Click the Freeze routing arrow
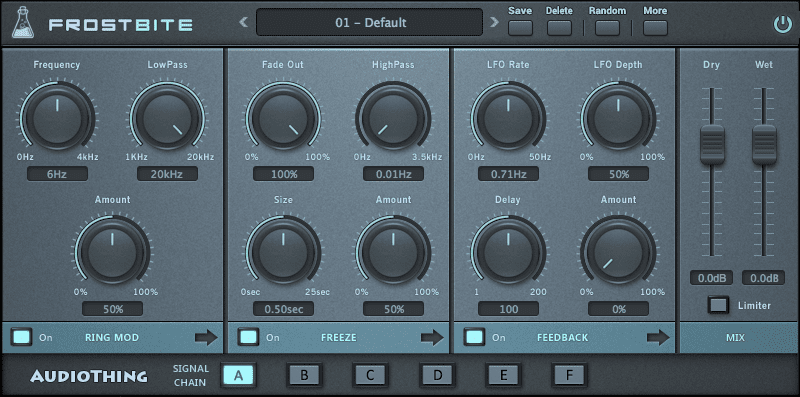 pyautogui.click(x=432, y=337)
